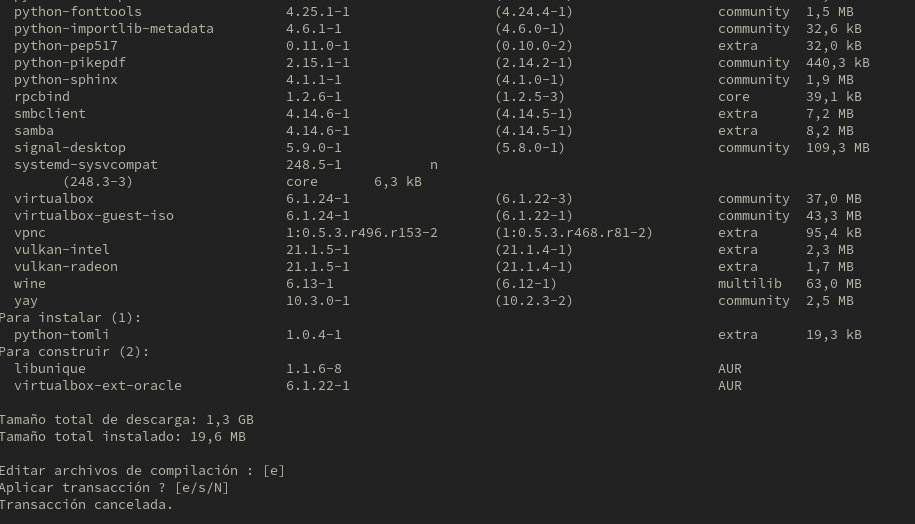This screenshot has width=915, height=524.
Task: Click the 'Tamaño total instalado' line
Action: click(x=123, y=436)
